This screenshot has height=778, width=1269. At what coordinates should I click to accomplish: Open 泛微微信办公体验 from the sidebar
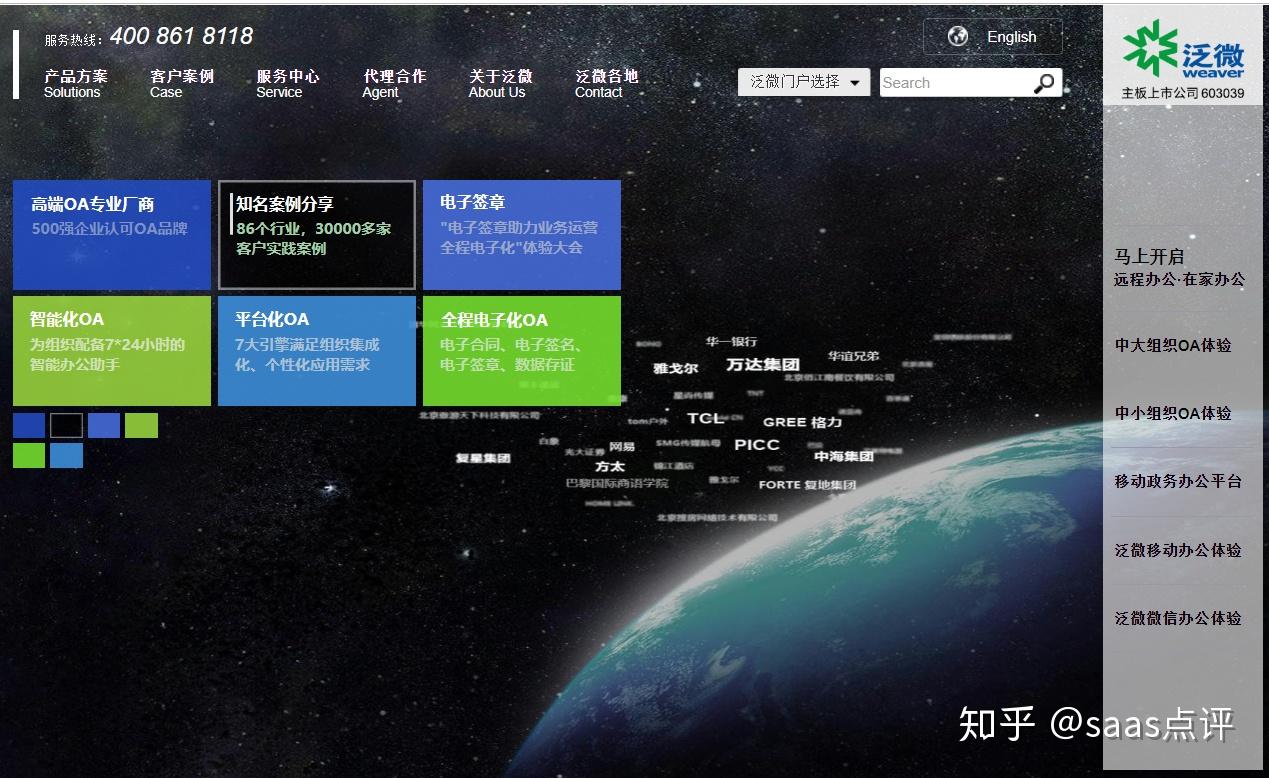[x=1179, y=619]
